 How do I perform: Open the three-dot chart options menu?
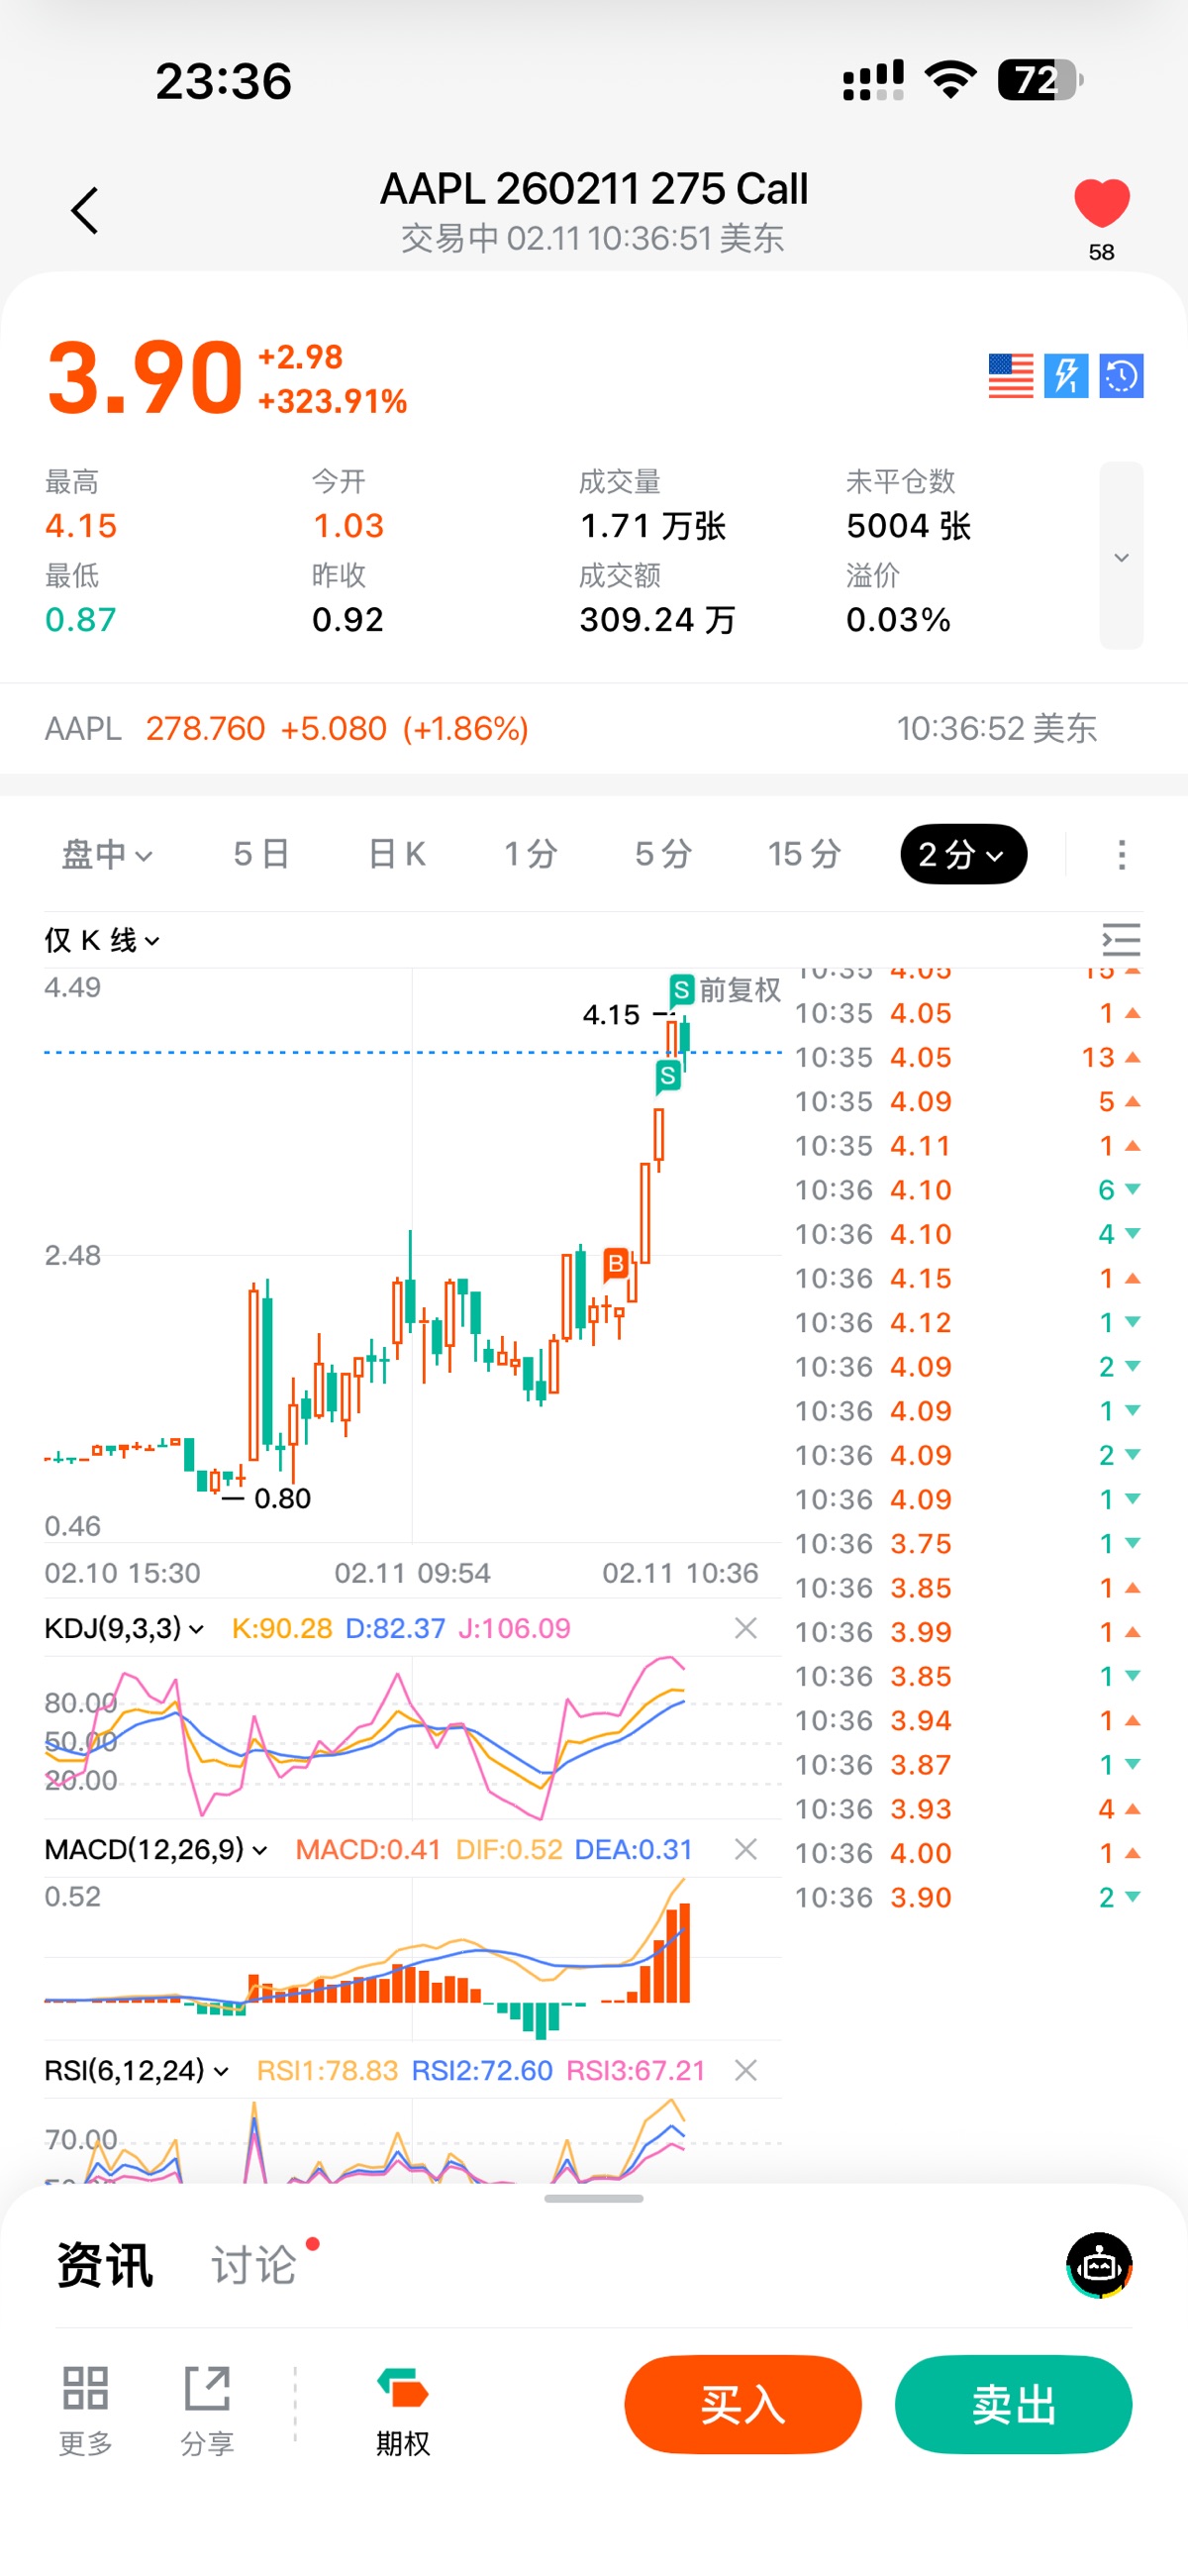1121,855
